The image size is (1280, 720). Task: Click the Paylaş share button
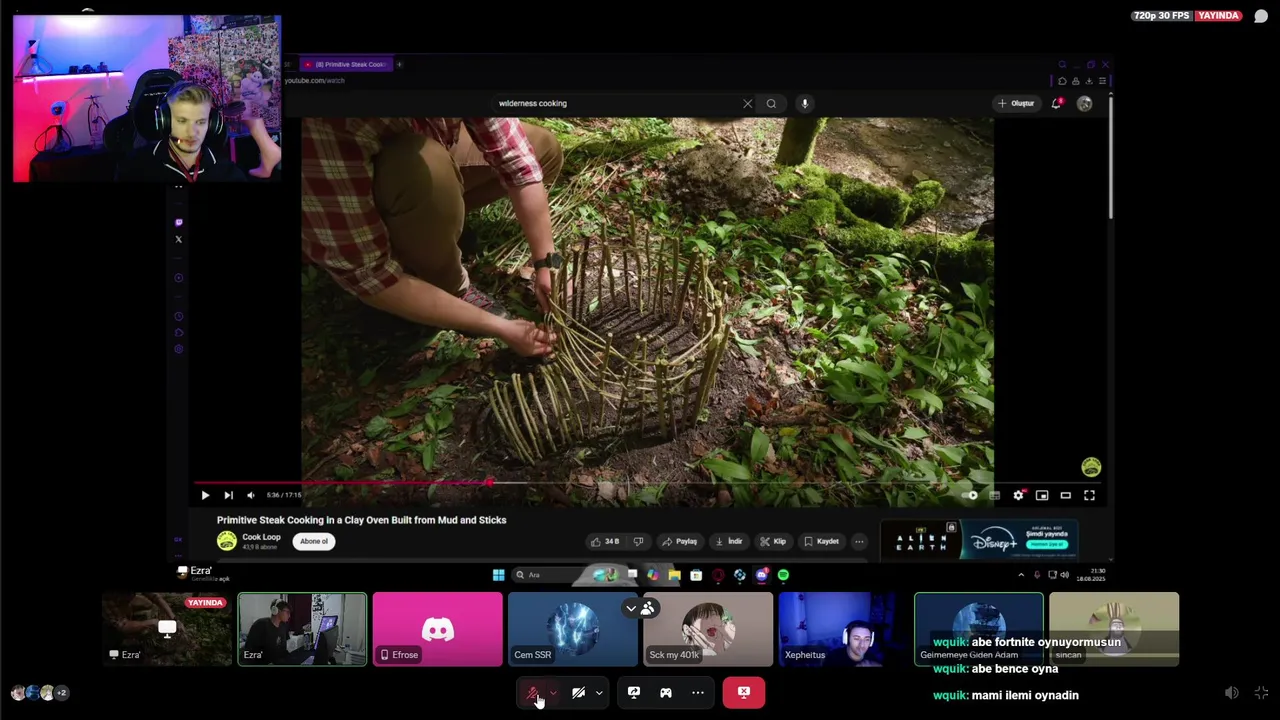[679, 541]
